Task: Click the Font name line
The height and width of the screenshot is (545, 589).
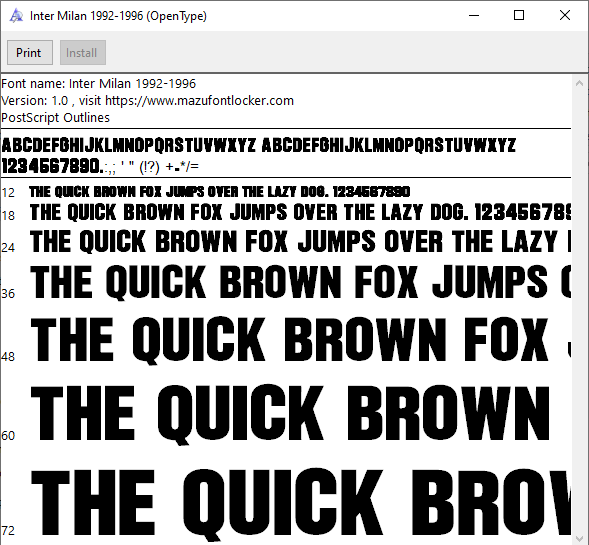Action: tap(98, 83)
